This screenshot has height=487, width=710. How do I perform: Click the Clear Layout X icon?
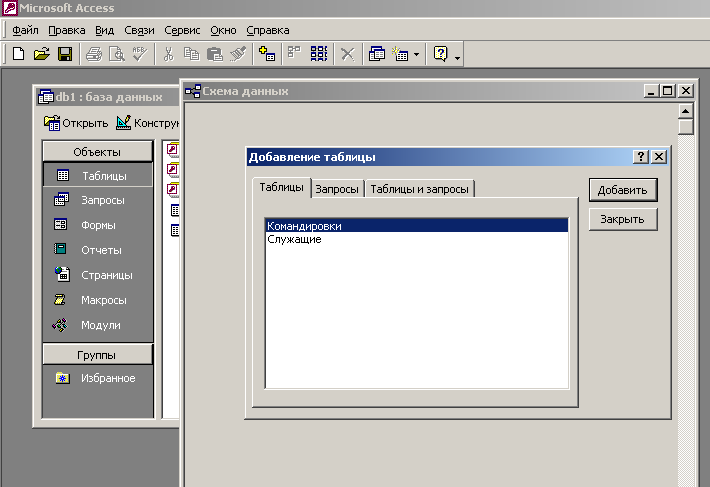(347, 54)
